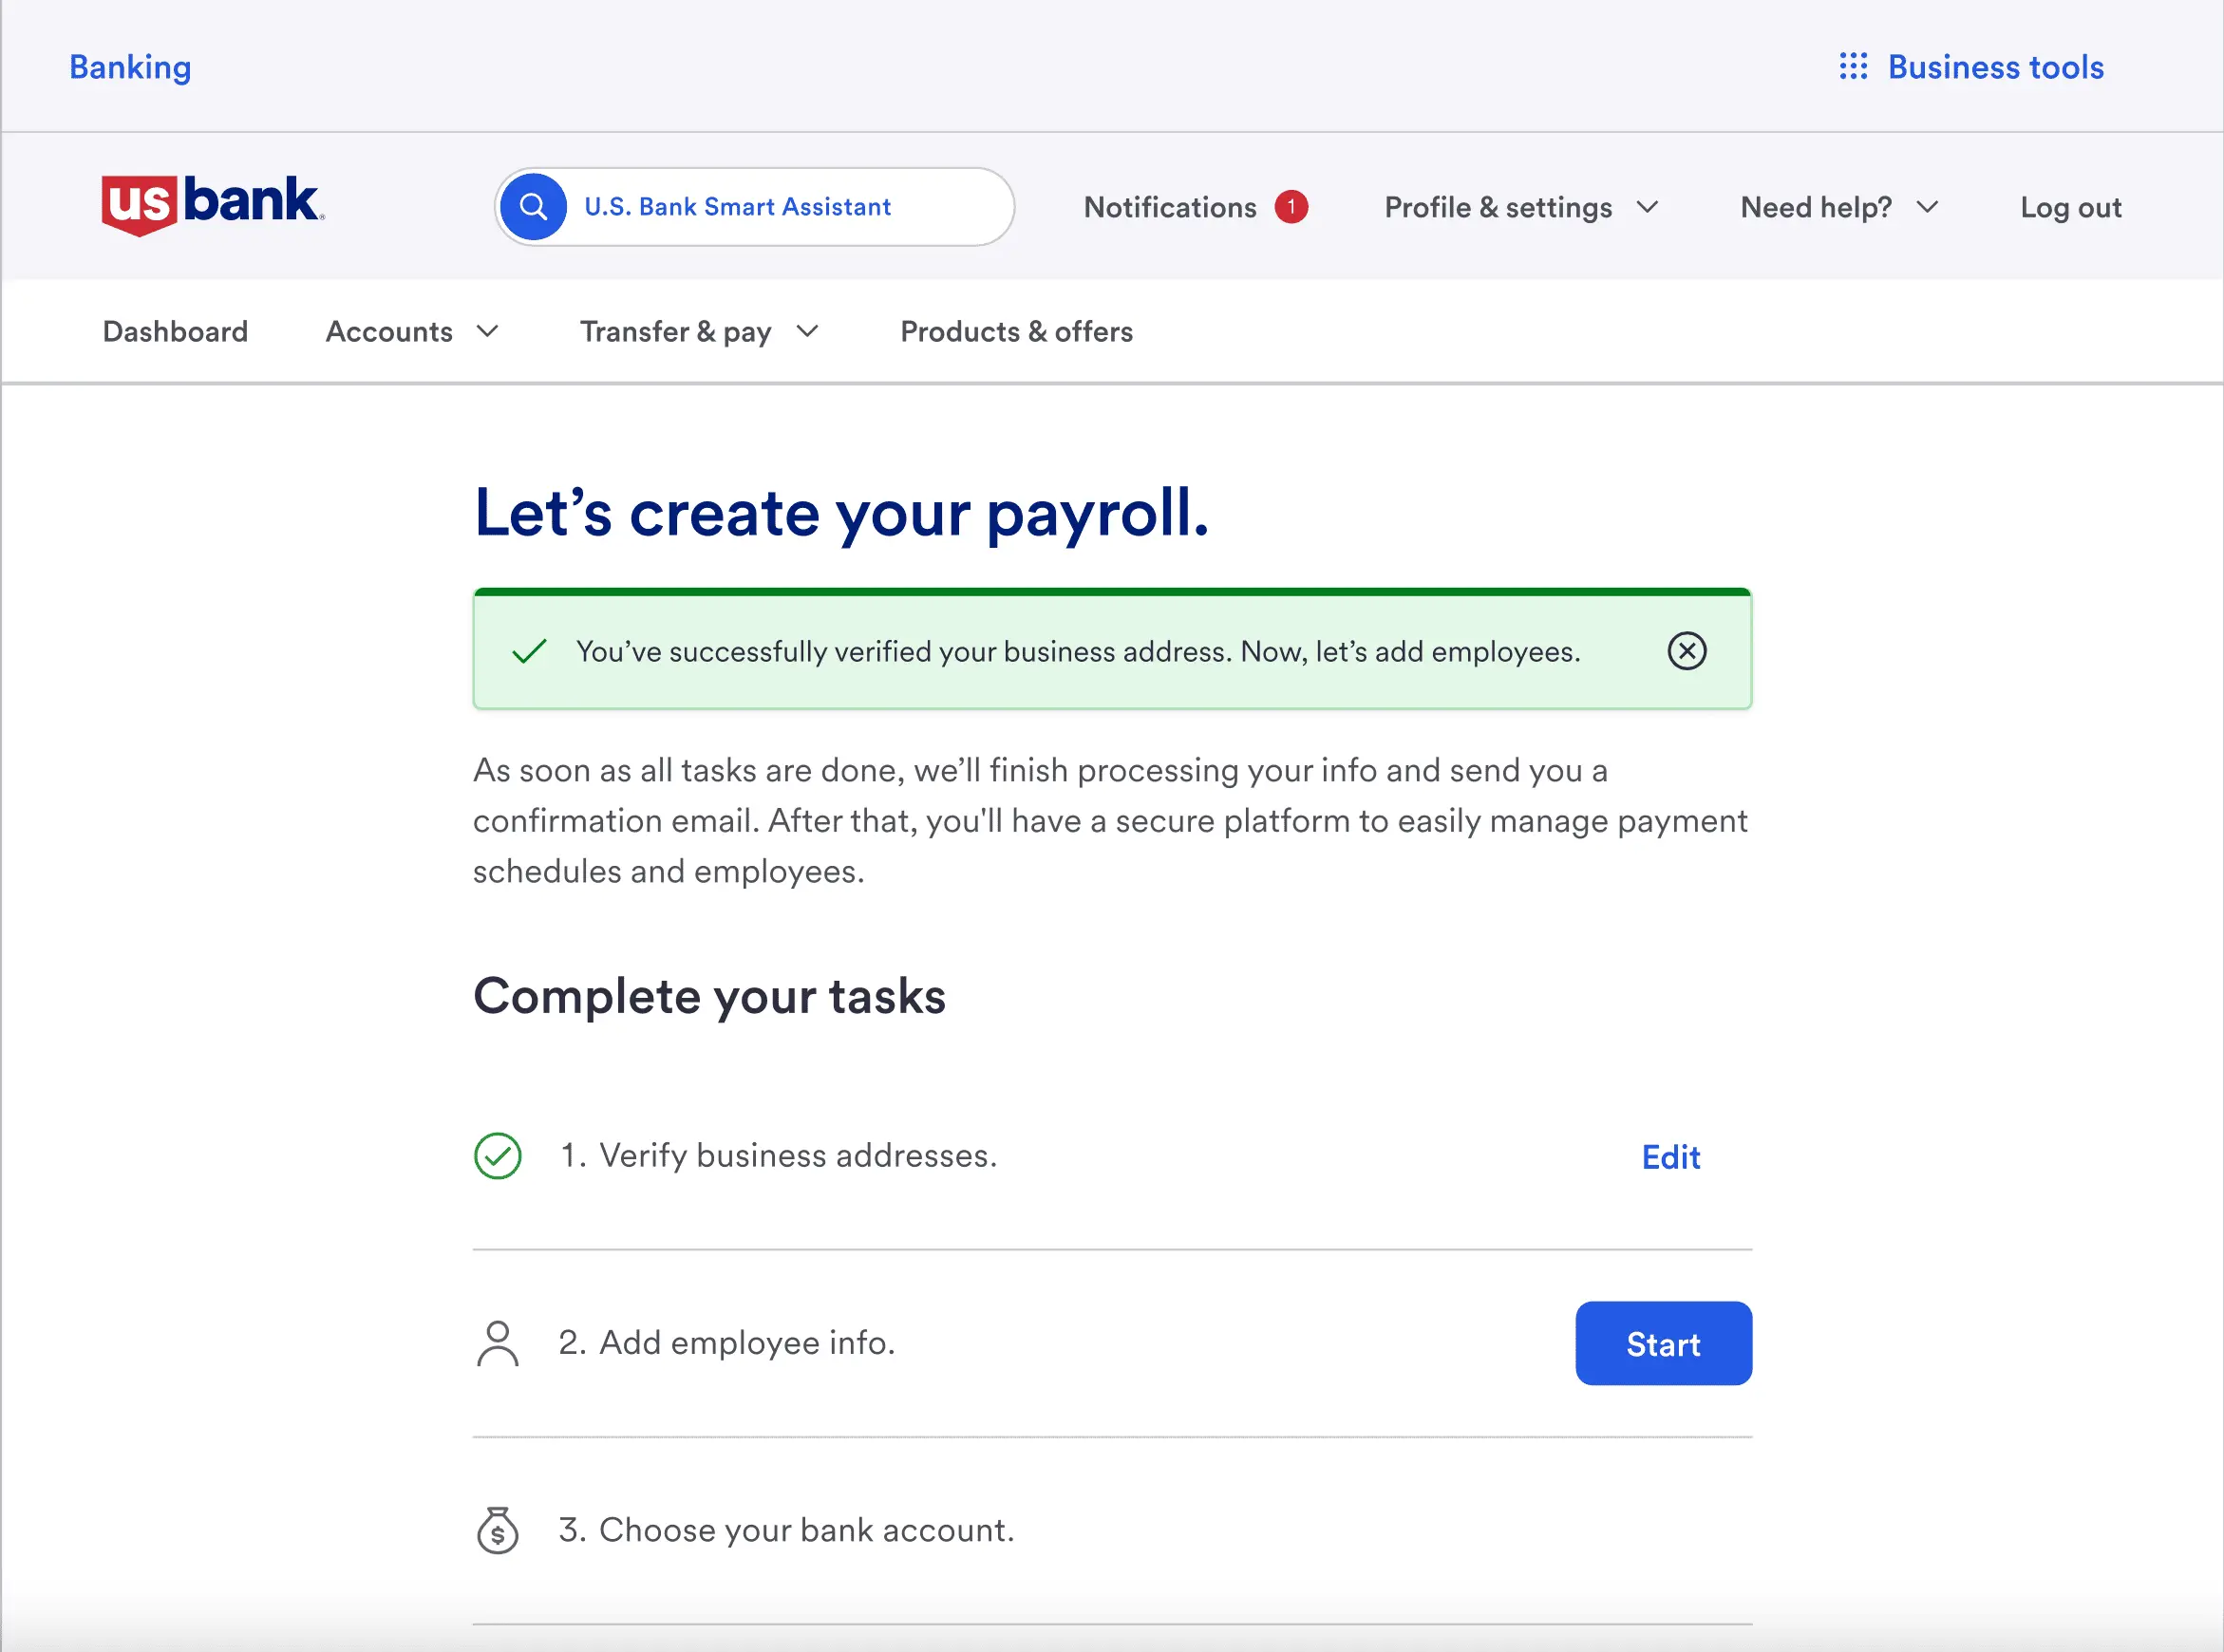This screenshot has height=1652, width=2224.
Task: Expand Profile & settings menu
Action: point(1520,207)
